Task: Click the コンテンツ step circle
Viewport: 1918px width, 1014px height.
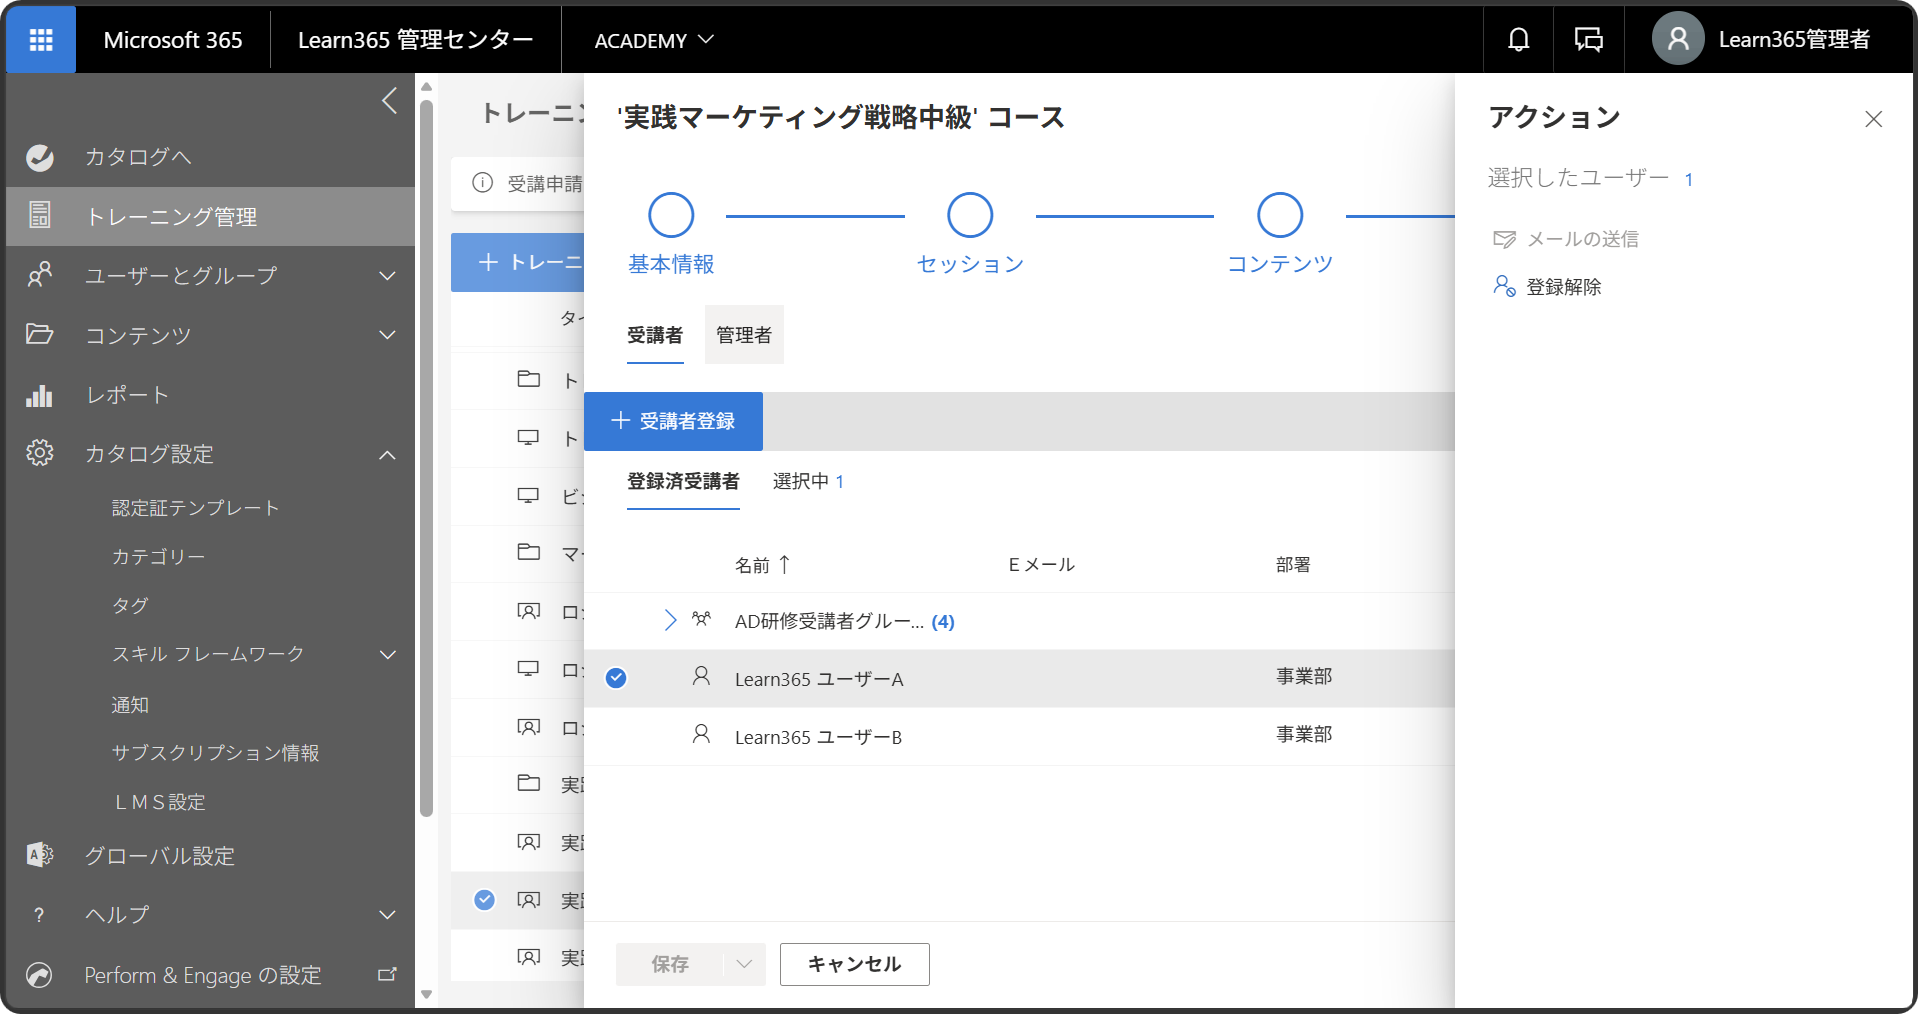Action: [1280, 215]
